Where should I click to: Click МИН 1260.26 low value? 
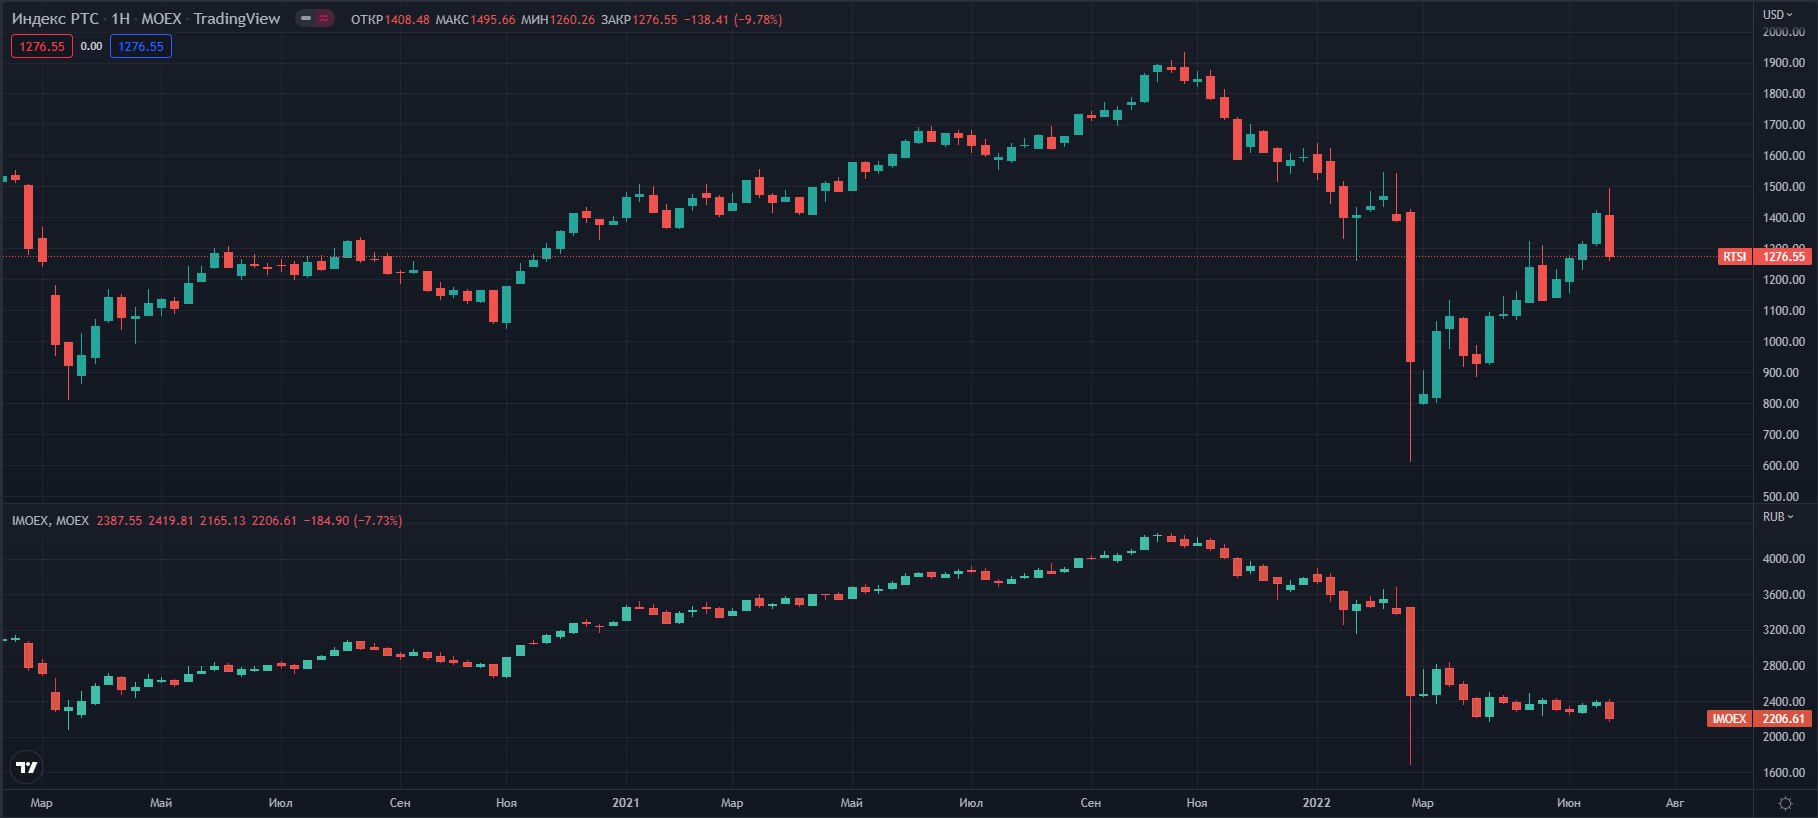click(x=558, y=20)
